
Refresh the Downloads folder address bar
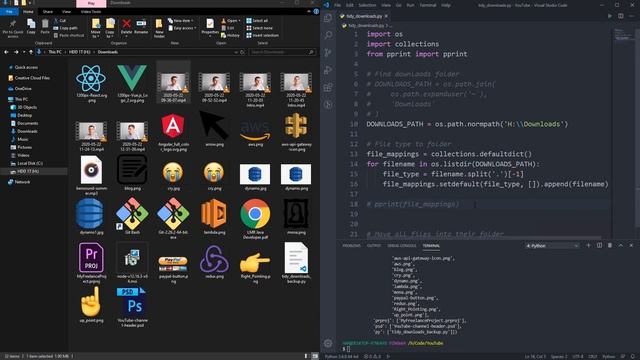pos(242,52)
